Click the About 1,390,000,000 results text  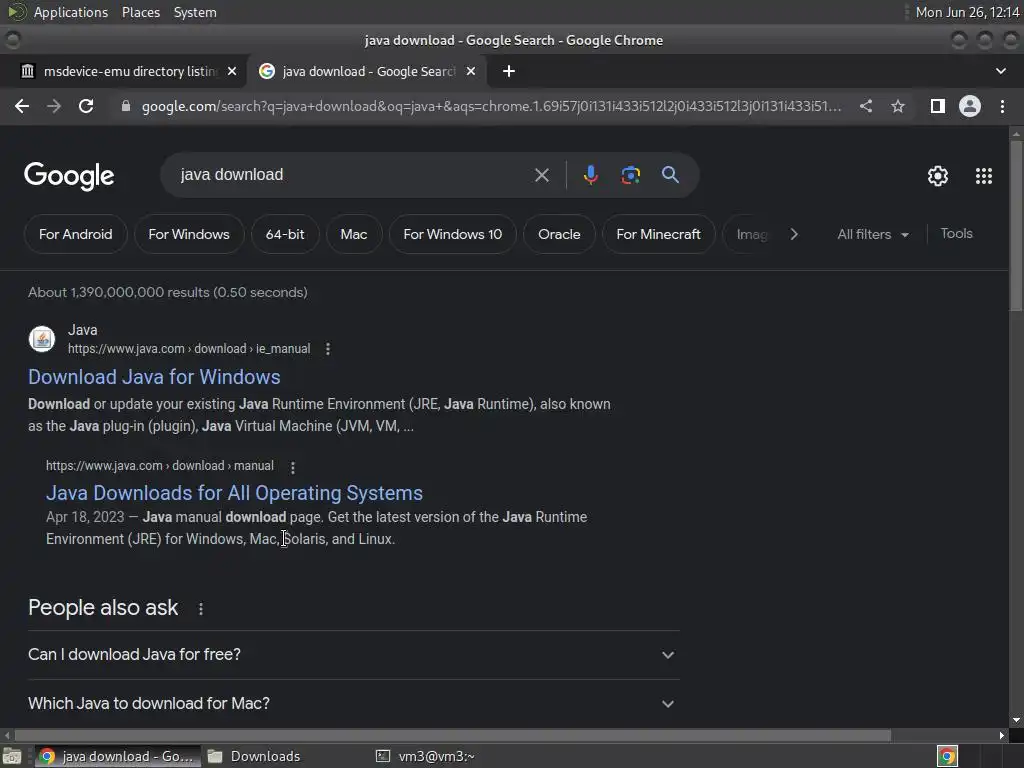click(168, 293)
